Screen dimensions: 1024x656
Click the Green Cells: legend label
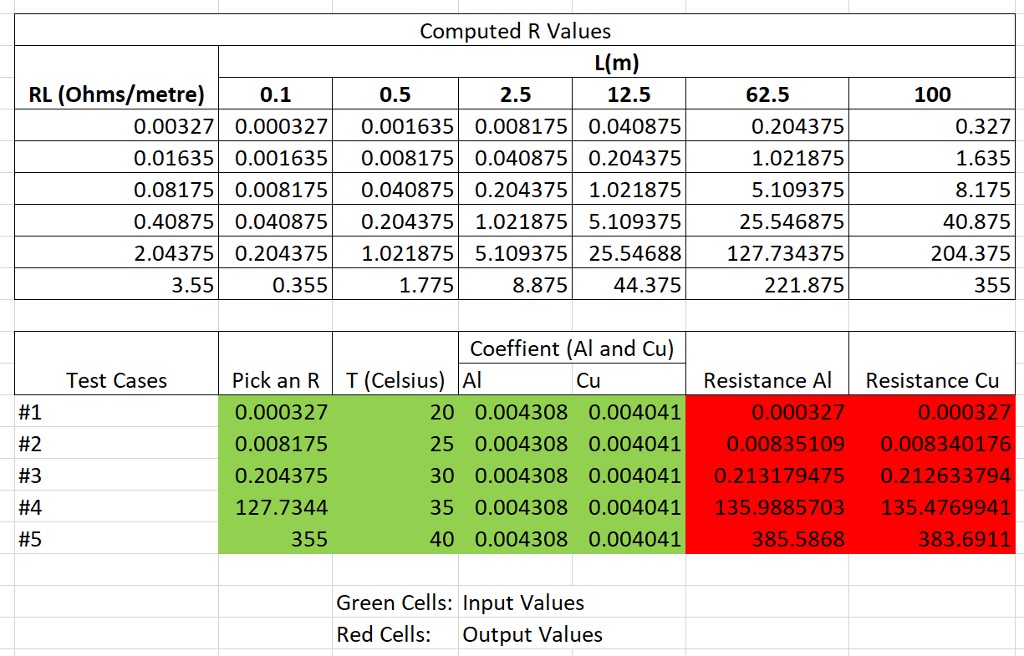[396, 602]
